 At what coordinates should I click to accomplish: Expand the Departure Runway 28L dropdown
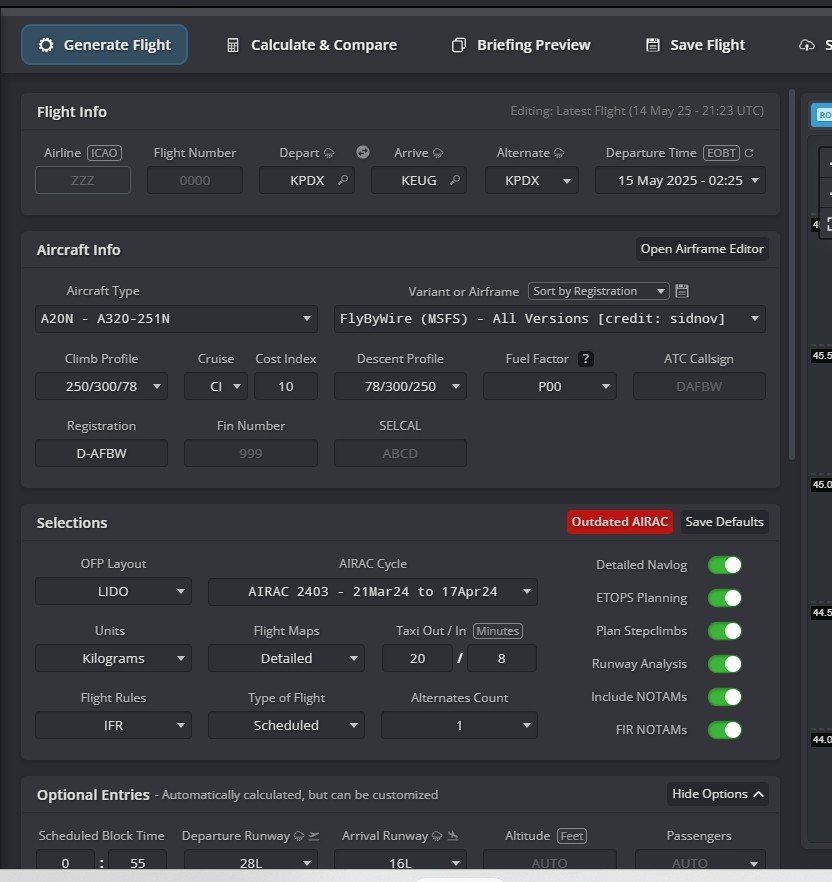click(250, 861)
